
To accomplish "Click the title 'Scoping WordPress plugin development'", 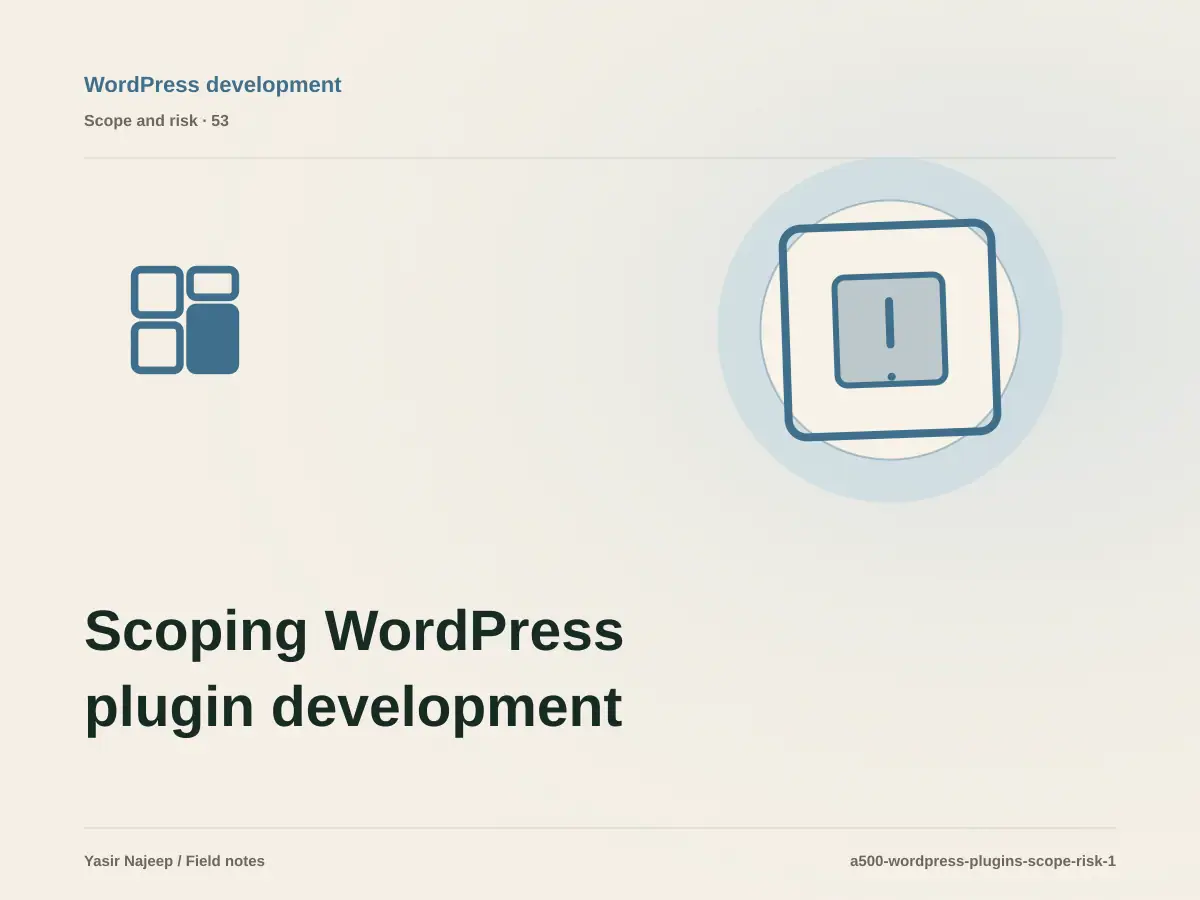I will (x=354, y=669).
